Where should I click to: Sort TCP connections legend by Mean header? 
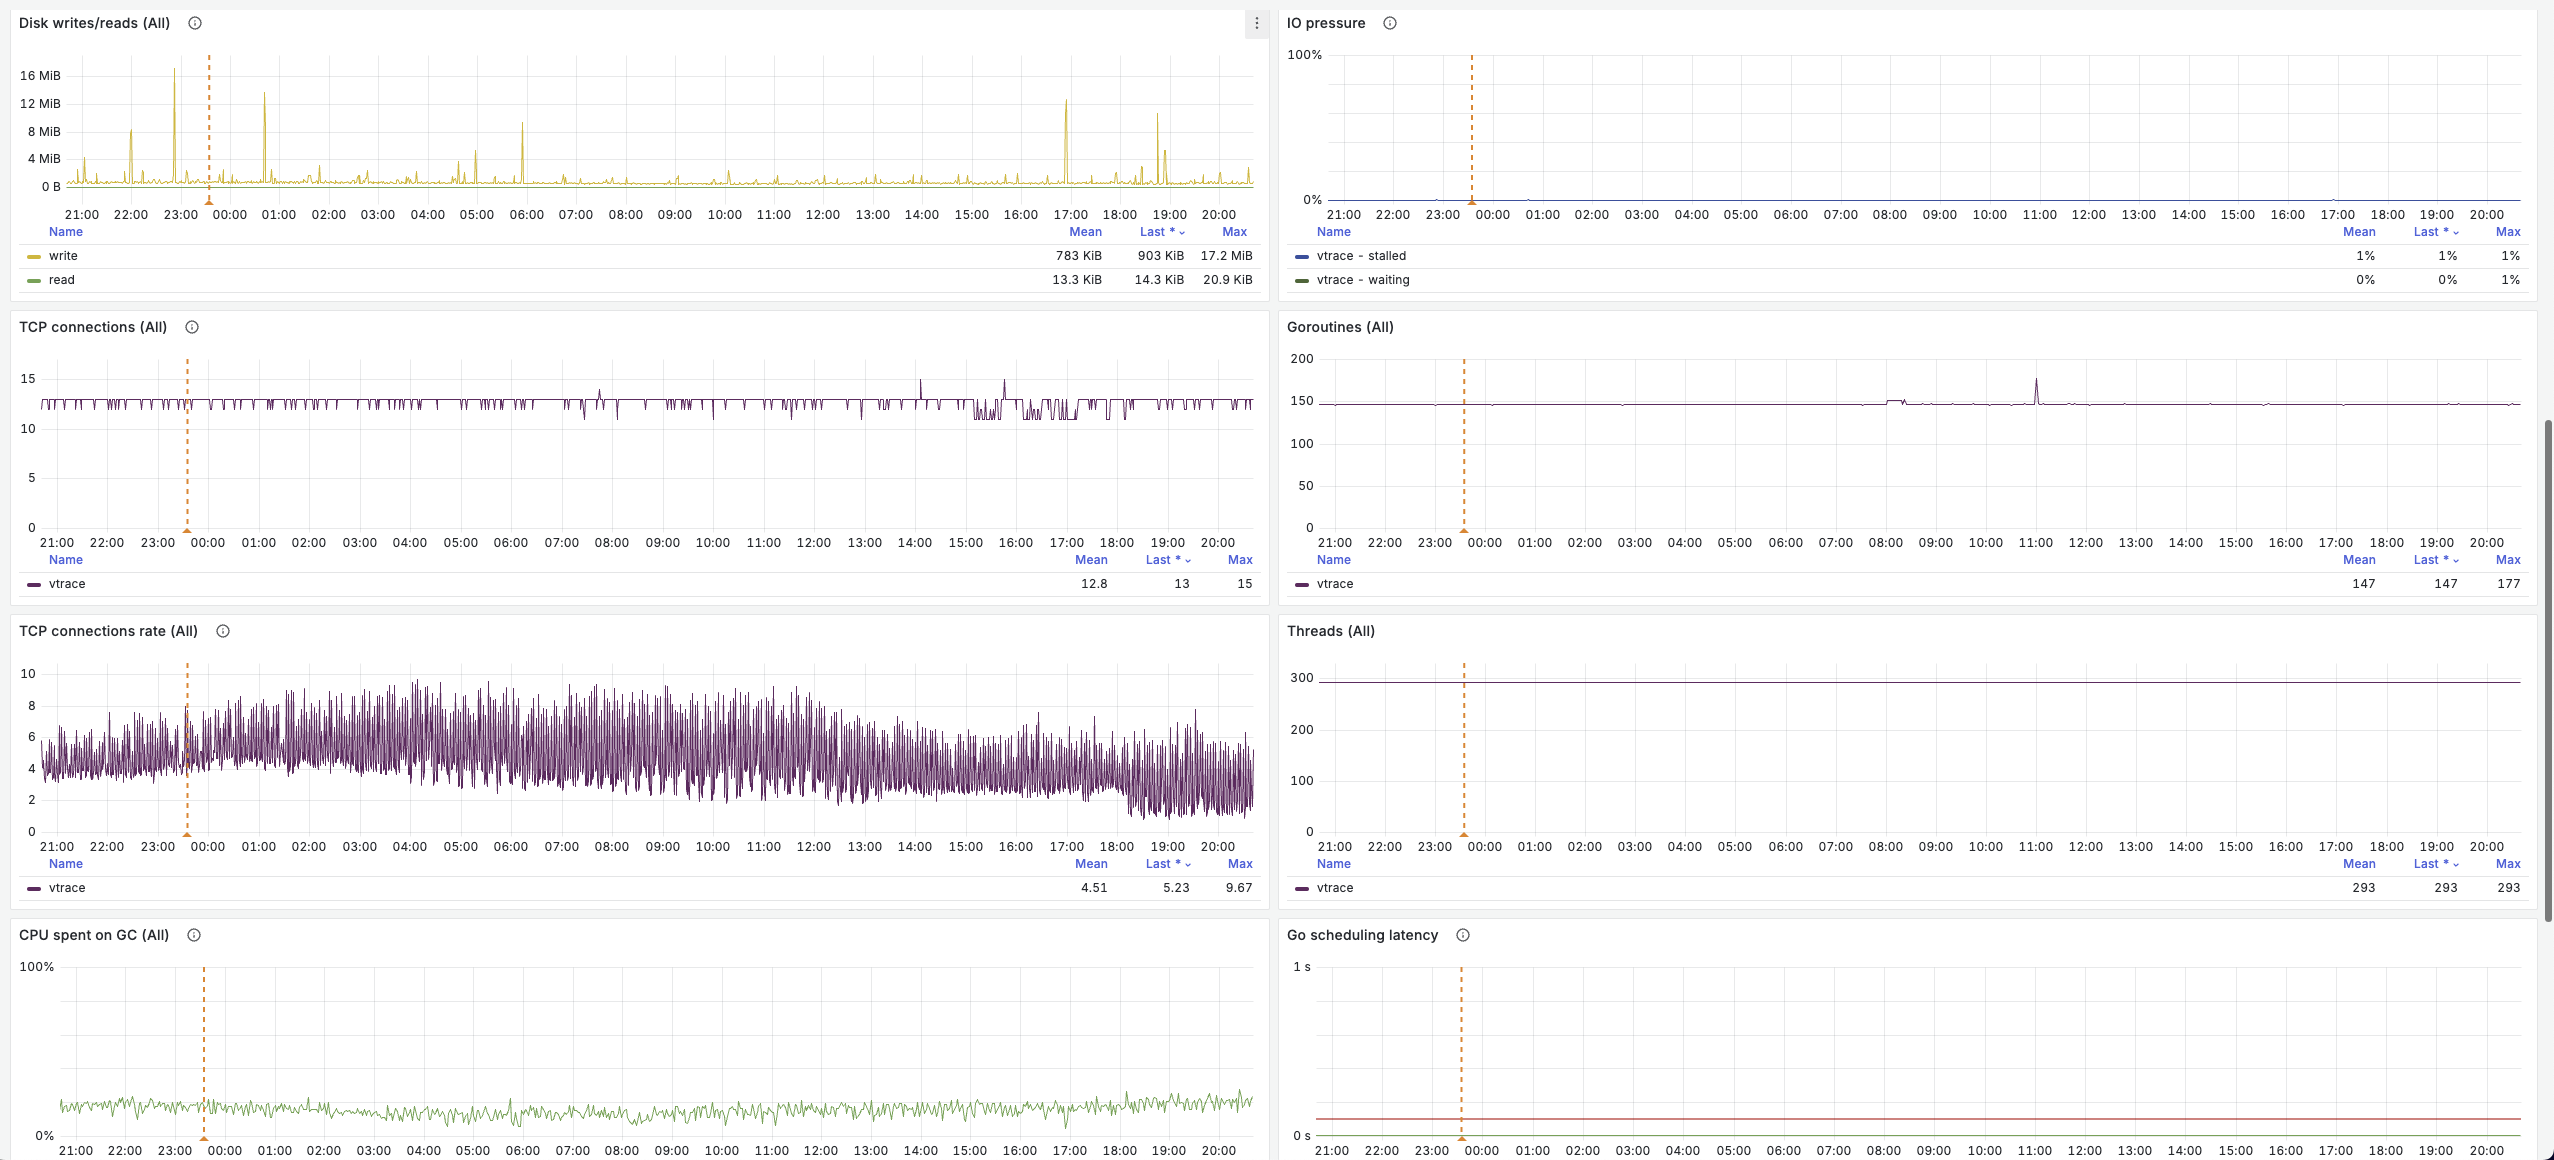1090,560
